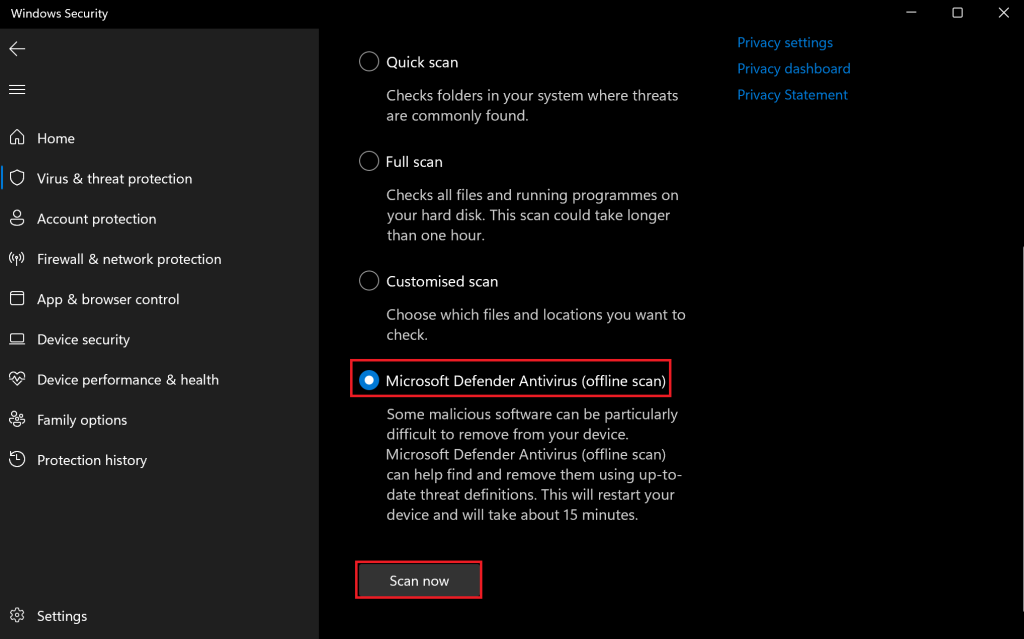Select the Customised scan option
This screenshot has width=1024, height=639.
(368, 281)
